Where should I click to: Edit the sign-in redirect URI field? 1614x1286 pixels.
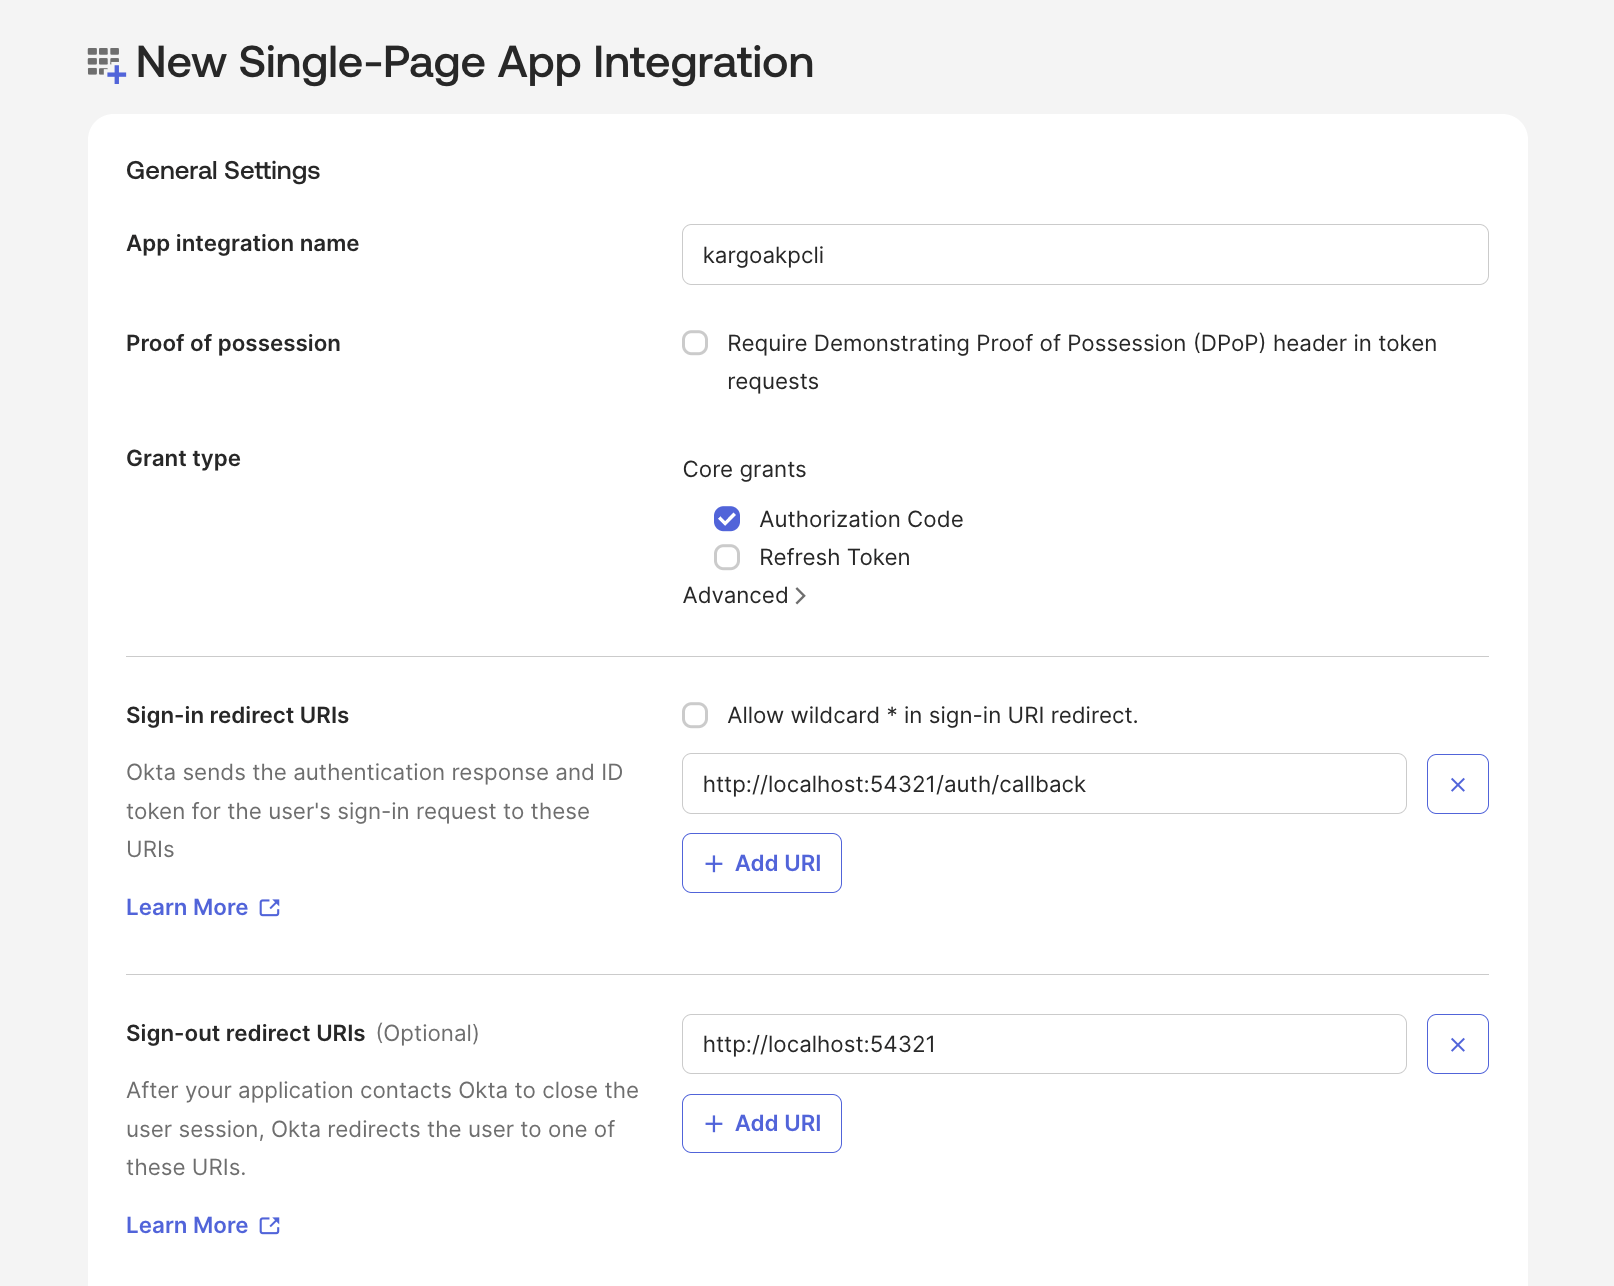coord(1044,784)
